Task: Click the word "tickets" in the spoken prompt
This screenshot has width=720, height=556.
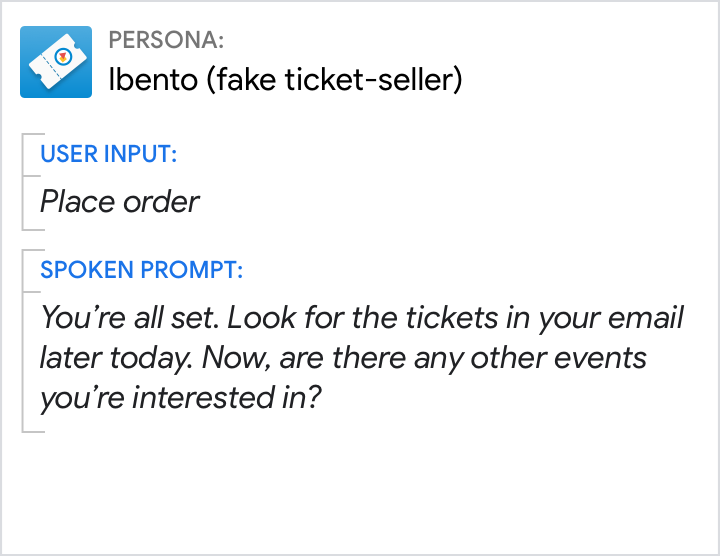Action: (x=456, y=319)
